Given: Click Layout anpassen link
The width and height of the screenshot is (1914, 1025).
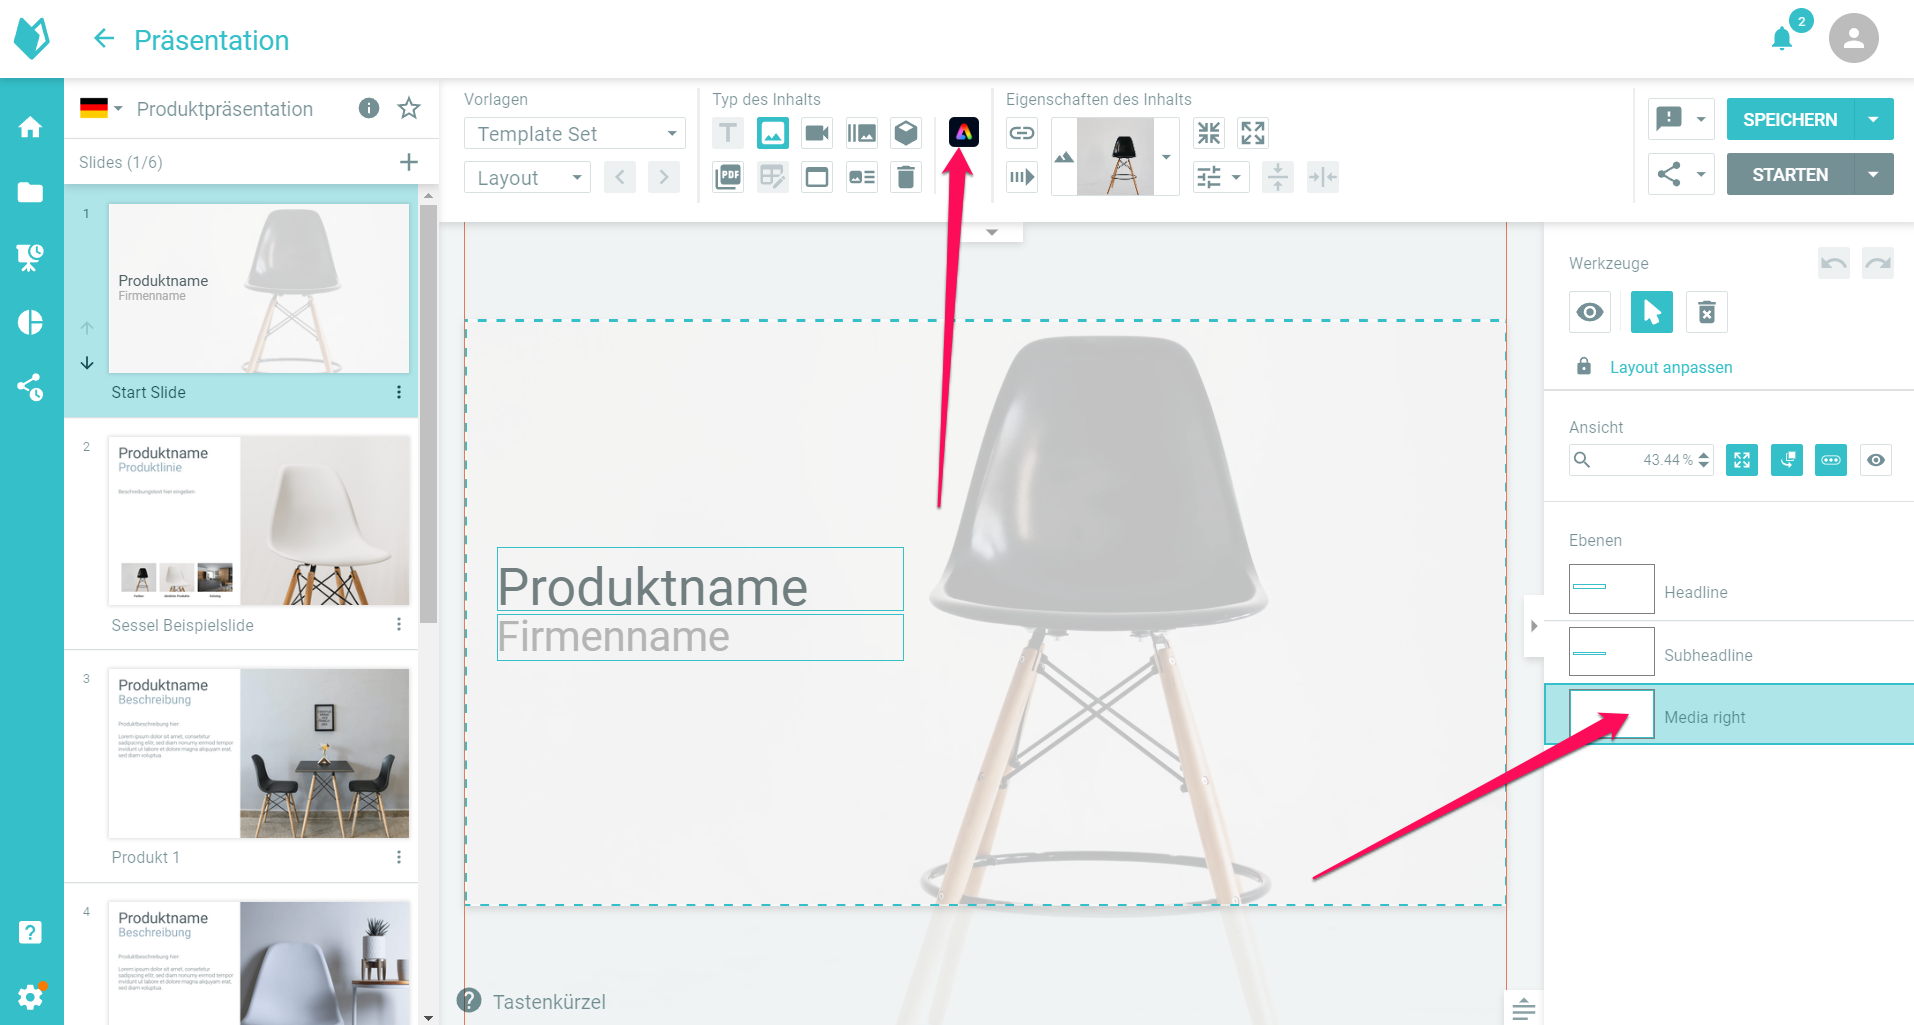Looking at the screenshot, I should point(1671,367).
